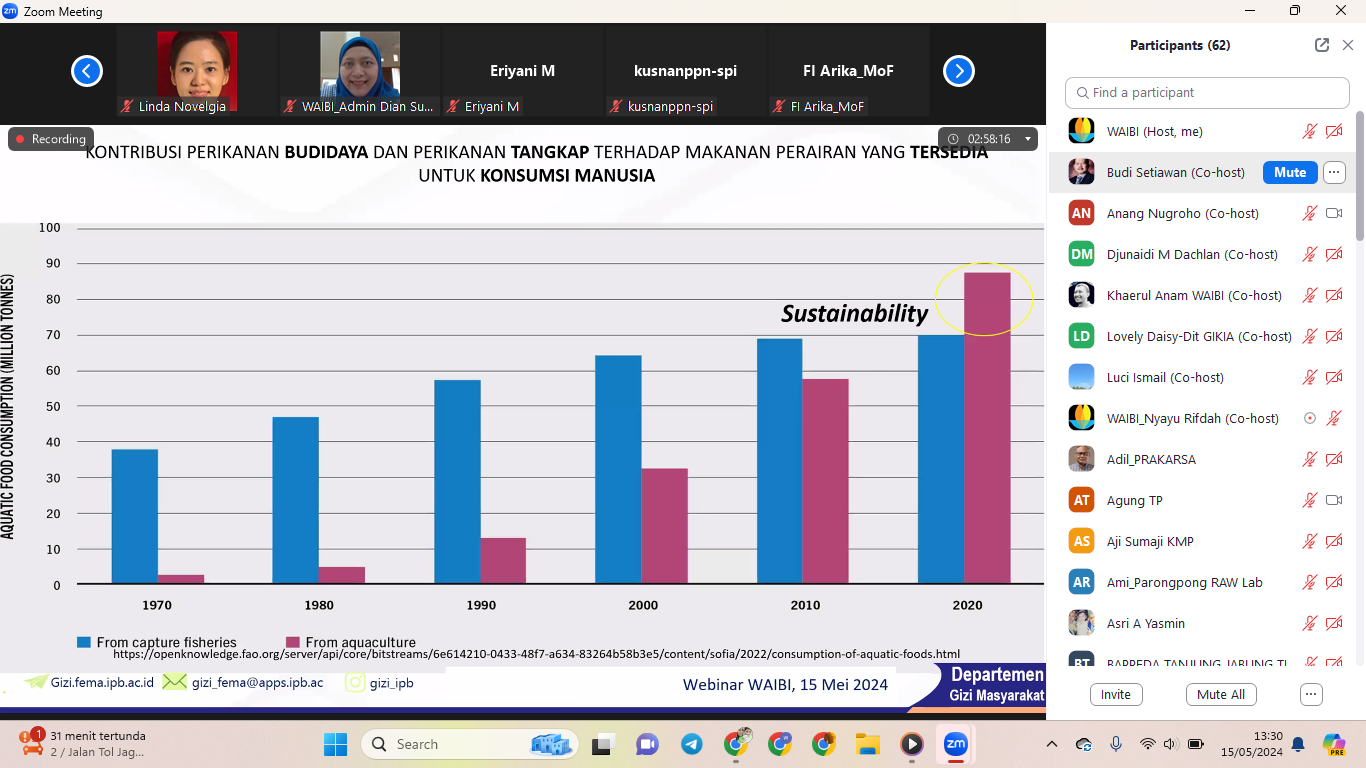Open the more options menu beside Mute All
1366x768 pixels.
click(x=1311, y=694)
